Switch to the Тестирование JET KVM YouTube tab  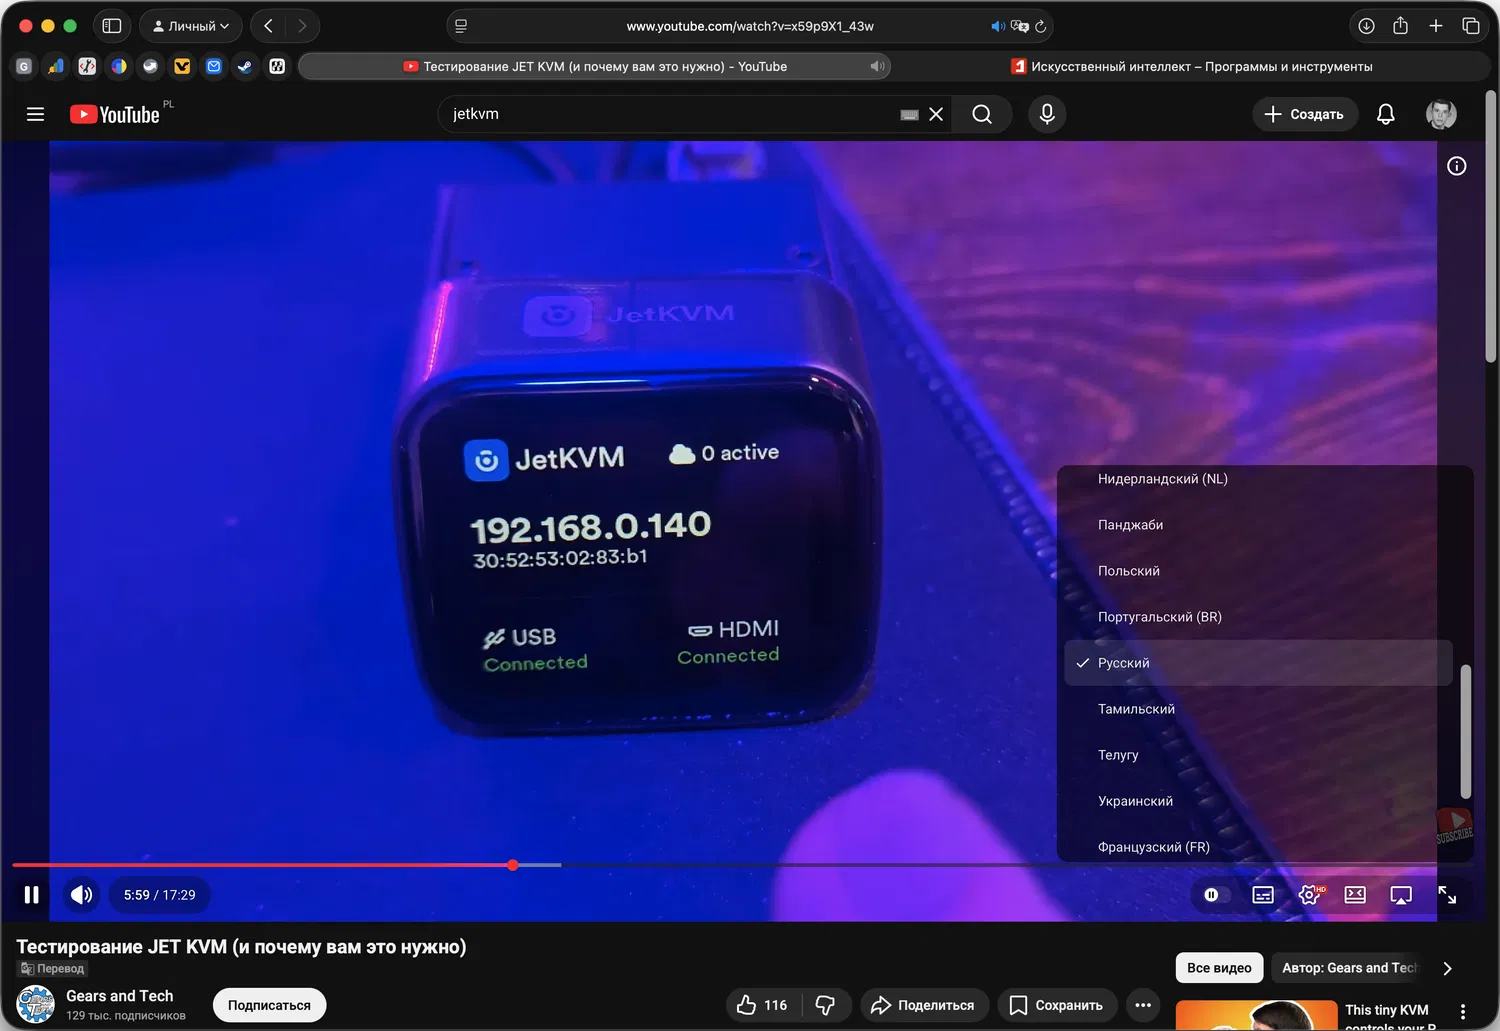click(x=594, y=67)
